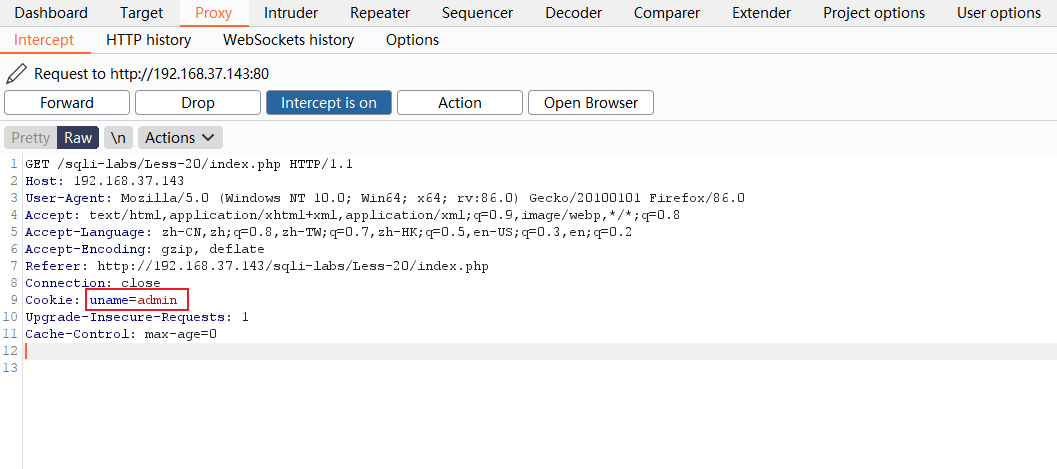This screenshot has height=469, width=1057.
Task: Click empty line 12 in request editor
Action: 539,351
